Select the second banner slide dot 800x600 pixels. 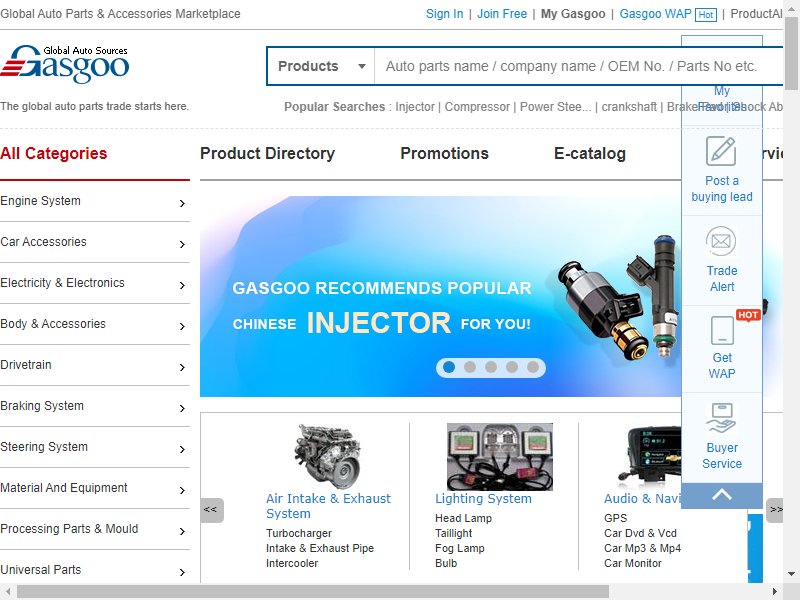[470, 367]
